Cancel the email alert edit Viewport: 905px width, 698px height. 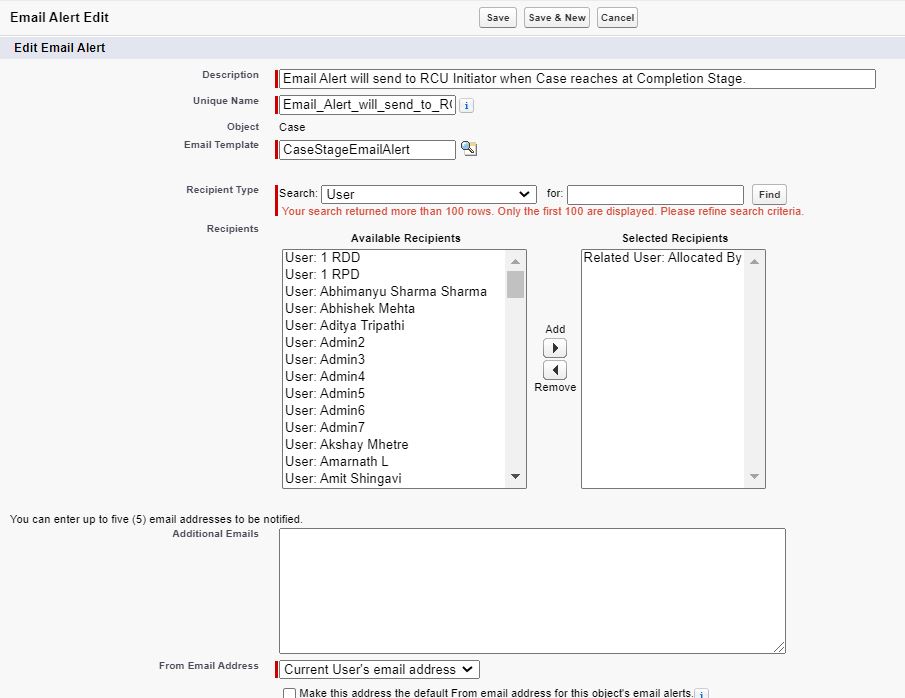[x=617, y=18]
